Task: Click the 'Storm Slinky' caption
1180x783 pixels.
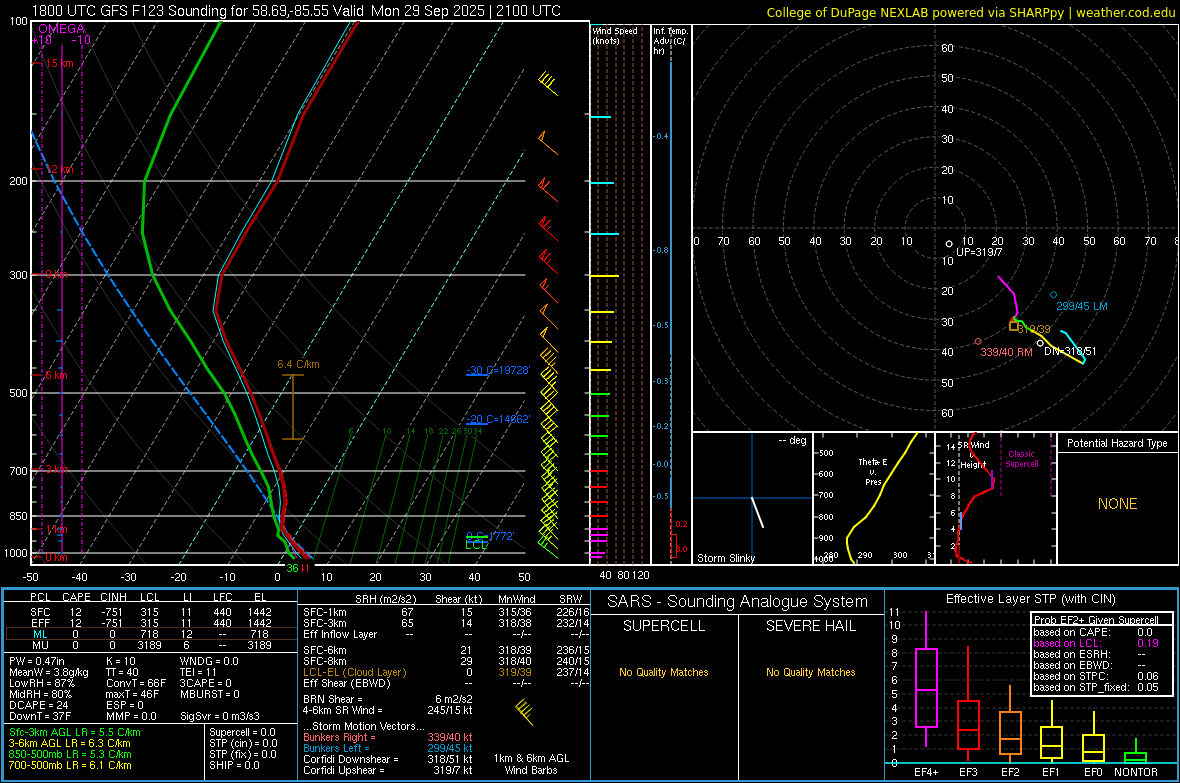Action: (x=725, y=558)
